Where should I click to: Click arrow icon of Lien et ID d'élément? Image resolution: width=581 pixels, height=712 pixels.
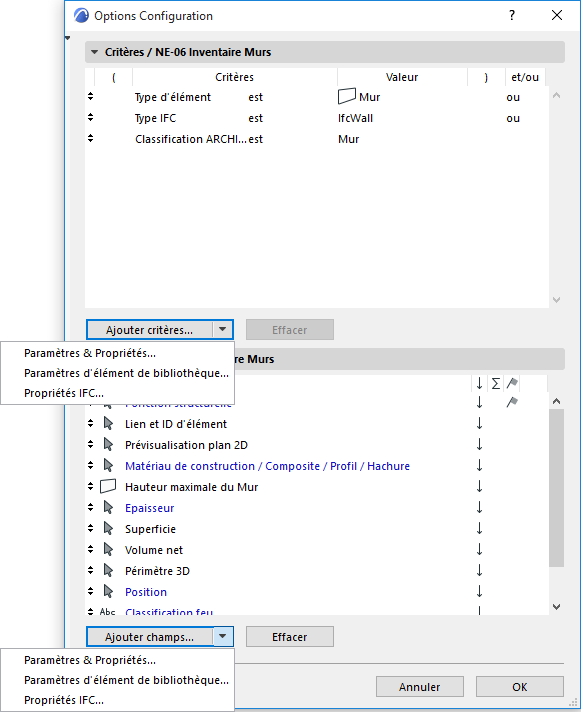108,424
